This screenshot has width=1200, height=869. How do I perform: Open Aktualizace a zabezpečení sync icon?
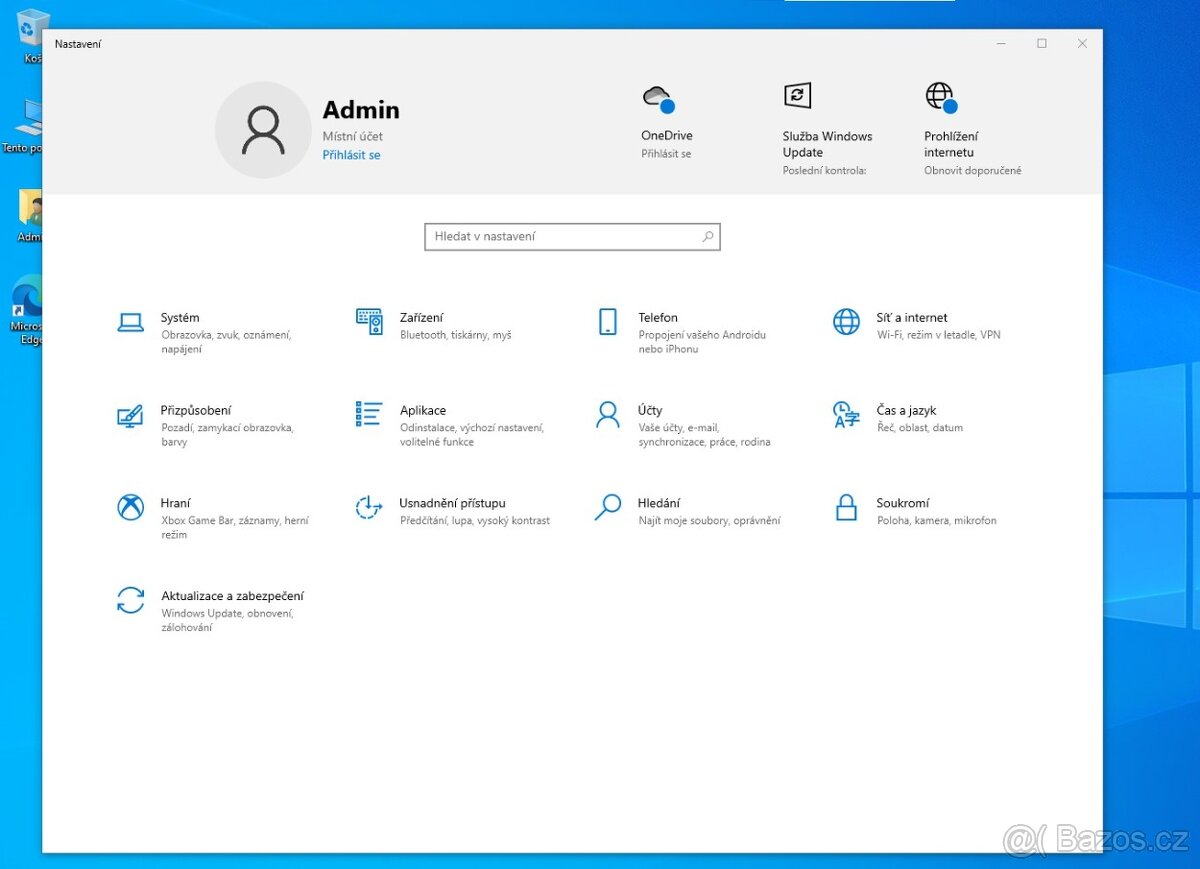pyautogui.click(x=131, y=600)
